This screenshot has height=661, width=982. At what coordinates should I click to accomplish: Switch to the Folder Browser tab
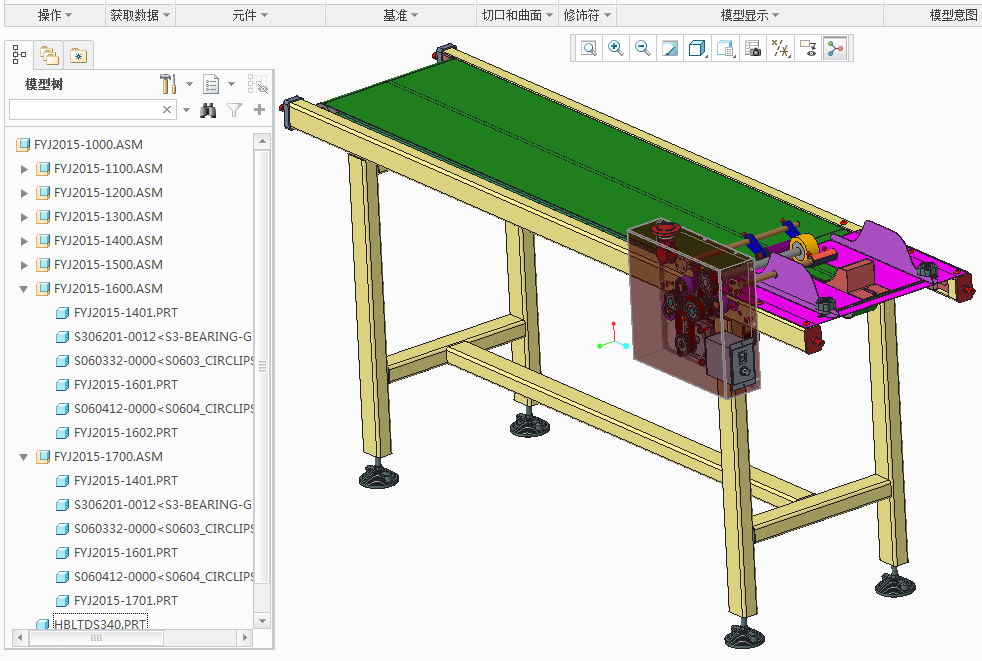48,56
